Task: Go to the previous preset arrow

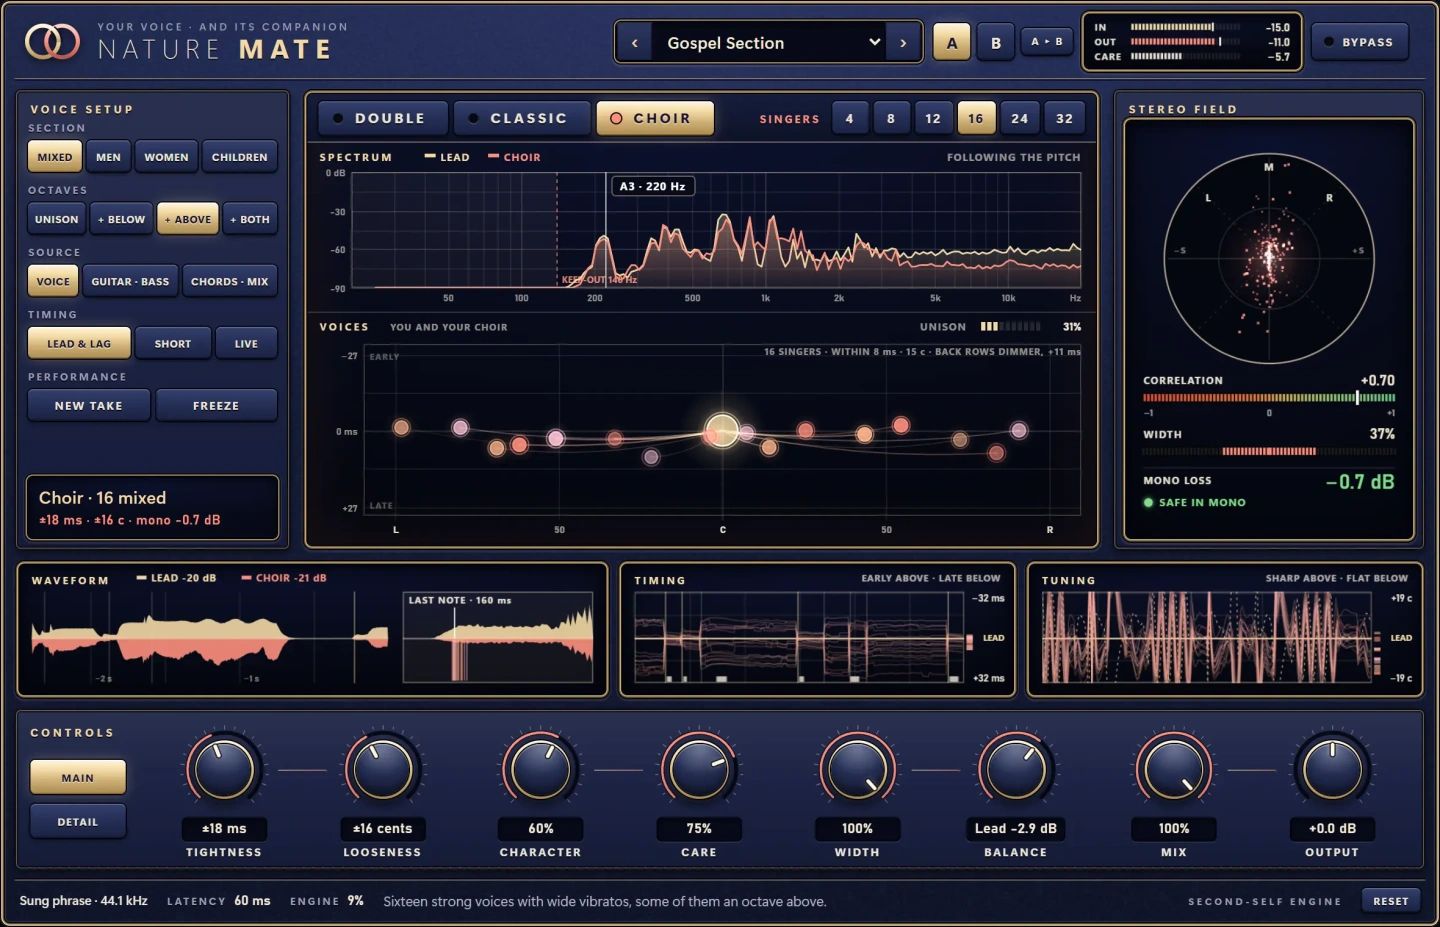Action: (x=634, y=43)
